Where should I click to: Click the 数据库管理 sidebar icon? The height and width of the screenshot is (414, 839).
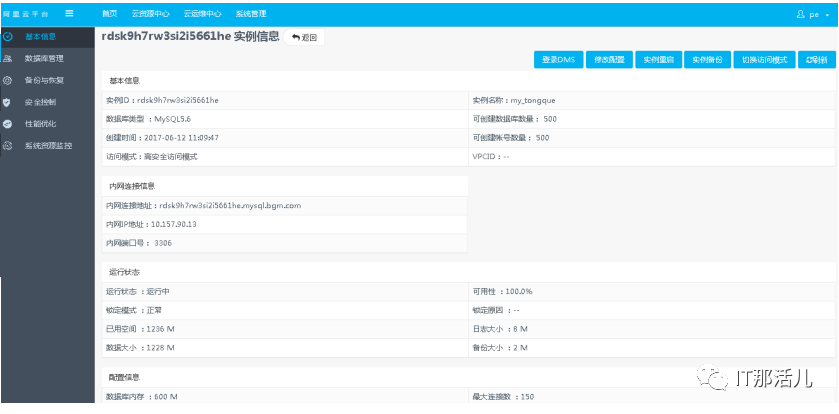pos(7,59)
